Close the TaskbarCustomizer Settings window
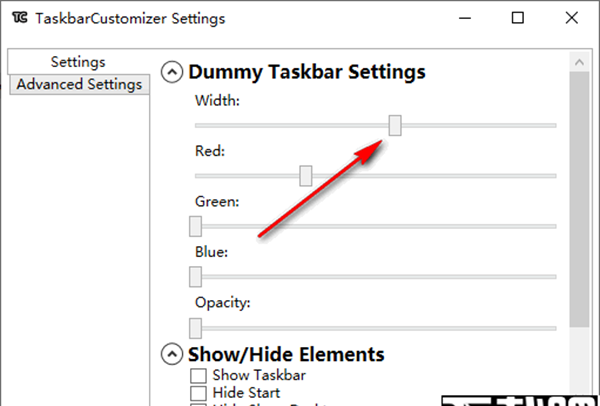Viewport: 600px width, 406px height. click(572, 18)
